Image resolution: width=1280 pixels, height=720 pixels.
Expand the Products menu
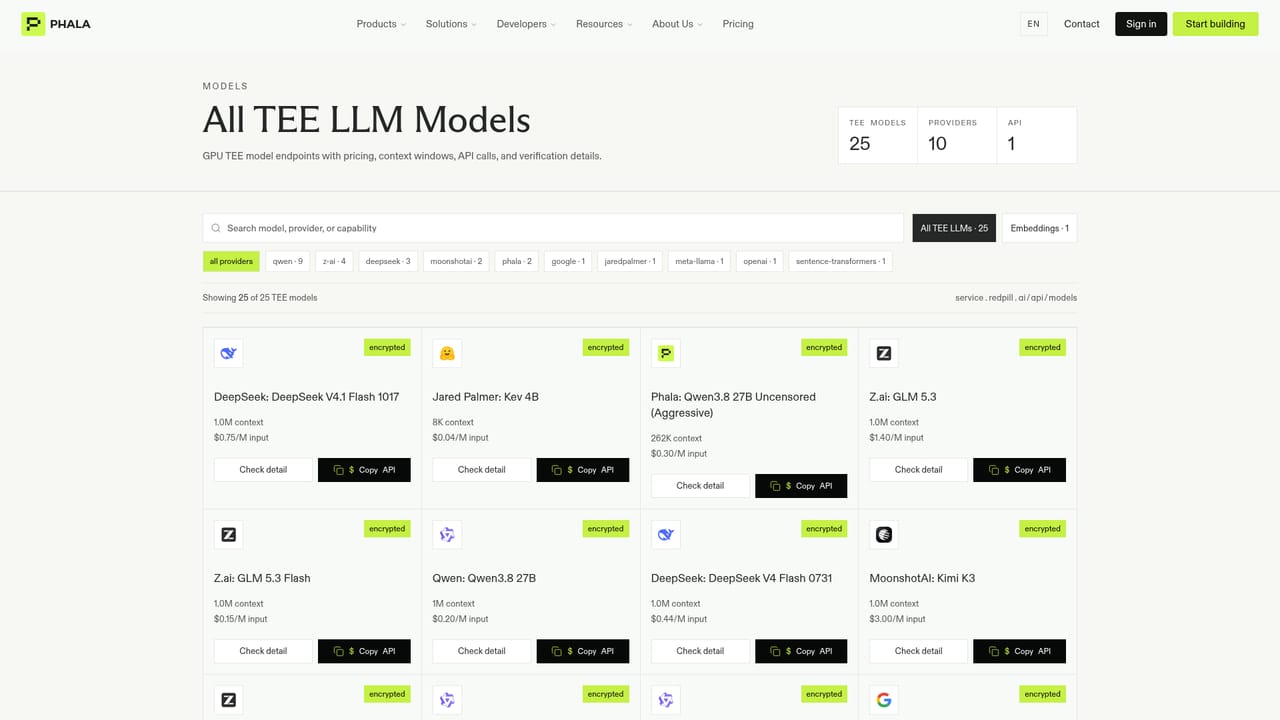(381, 24)
